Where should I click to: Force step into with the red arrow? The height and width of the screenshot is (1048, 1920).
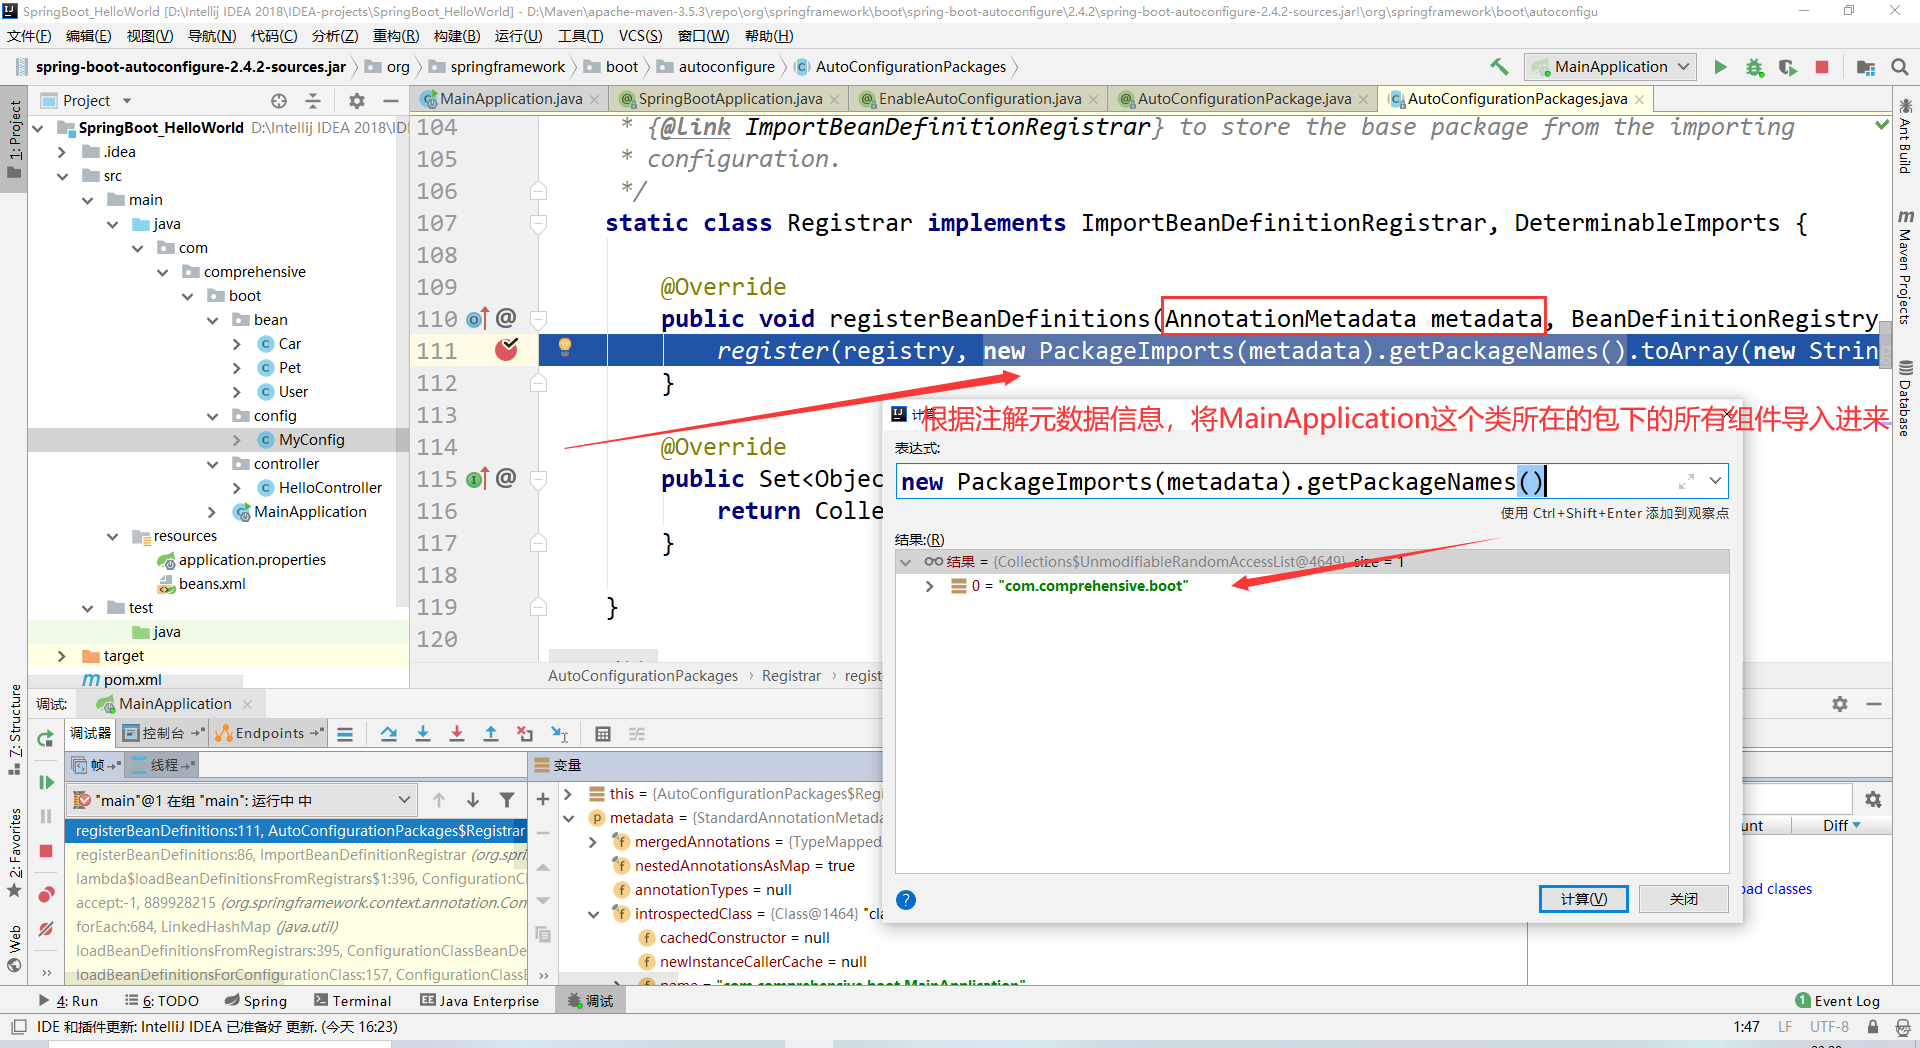pos(457,734)
